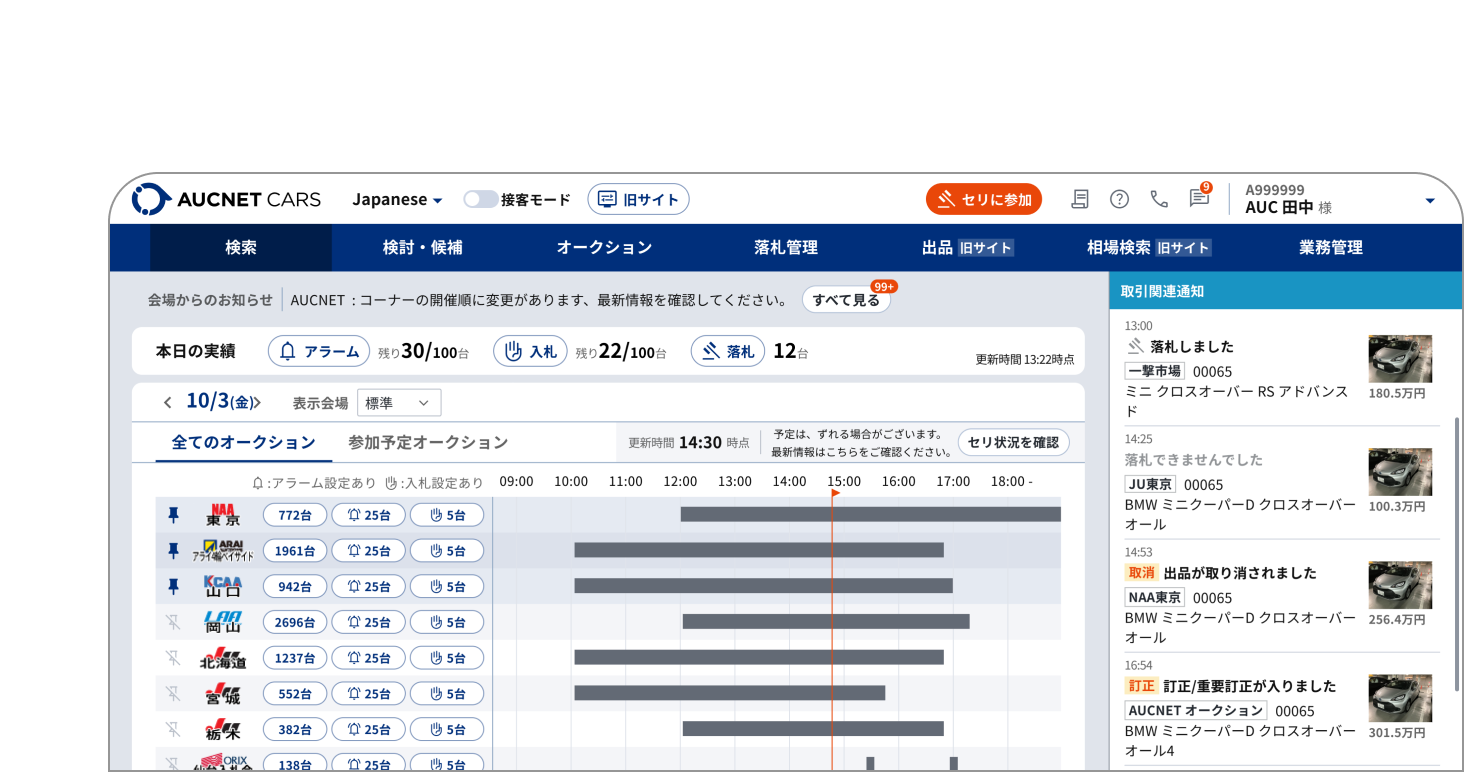Toggle the 接客モード switch
Image resolution: width=1464 pixels, height=772 pixels.
(x=480, y=200)
